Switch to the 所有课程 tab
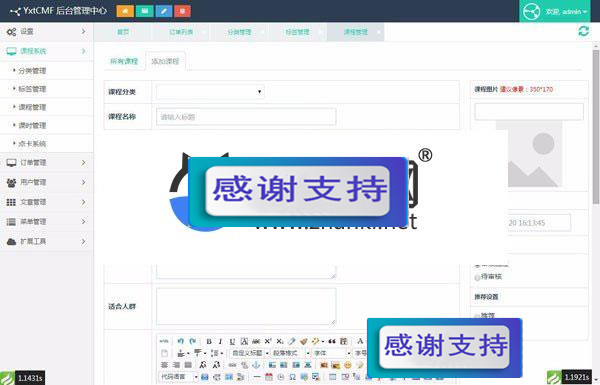The height and width of the screenshot is (385, 600). tap(124, 61)
